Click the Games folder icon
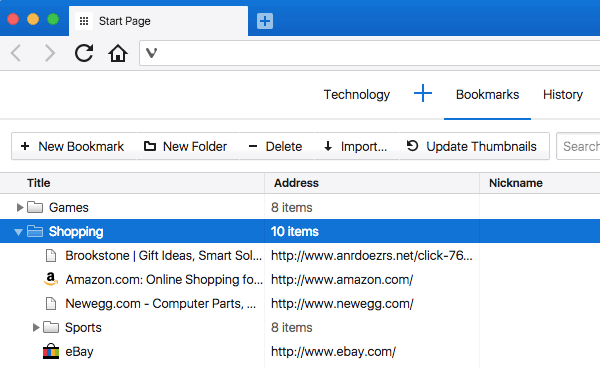600x368 pixels. [x=35, y=207]
